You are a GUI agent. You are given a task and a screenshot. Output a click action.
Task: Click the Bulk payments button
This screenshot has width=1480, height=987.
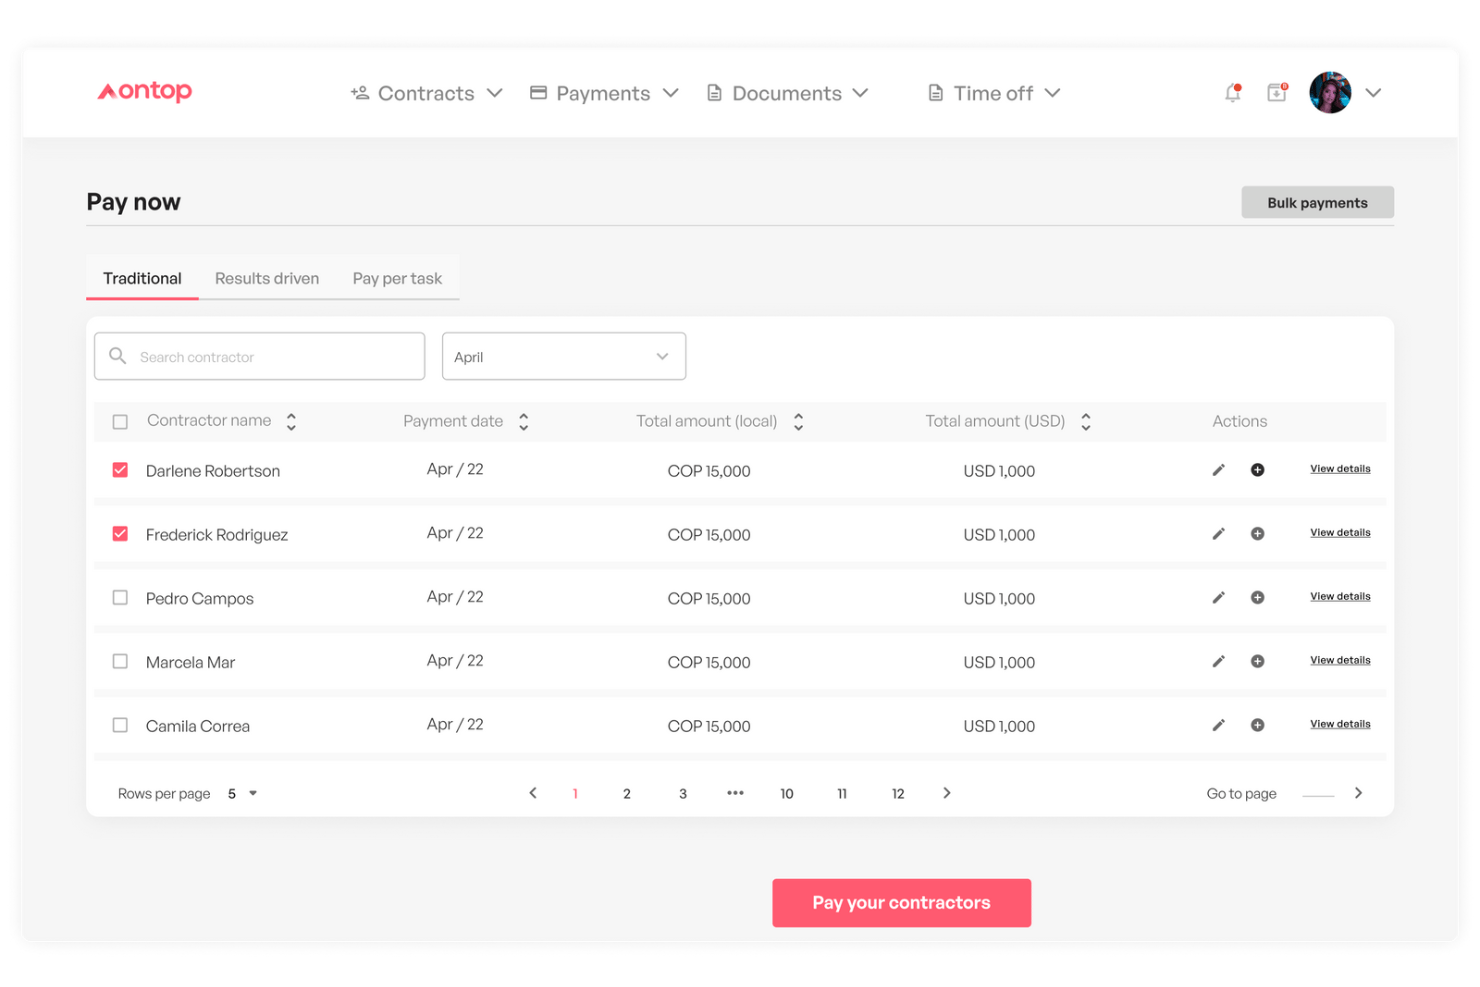coord(1317,202)
